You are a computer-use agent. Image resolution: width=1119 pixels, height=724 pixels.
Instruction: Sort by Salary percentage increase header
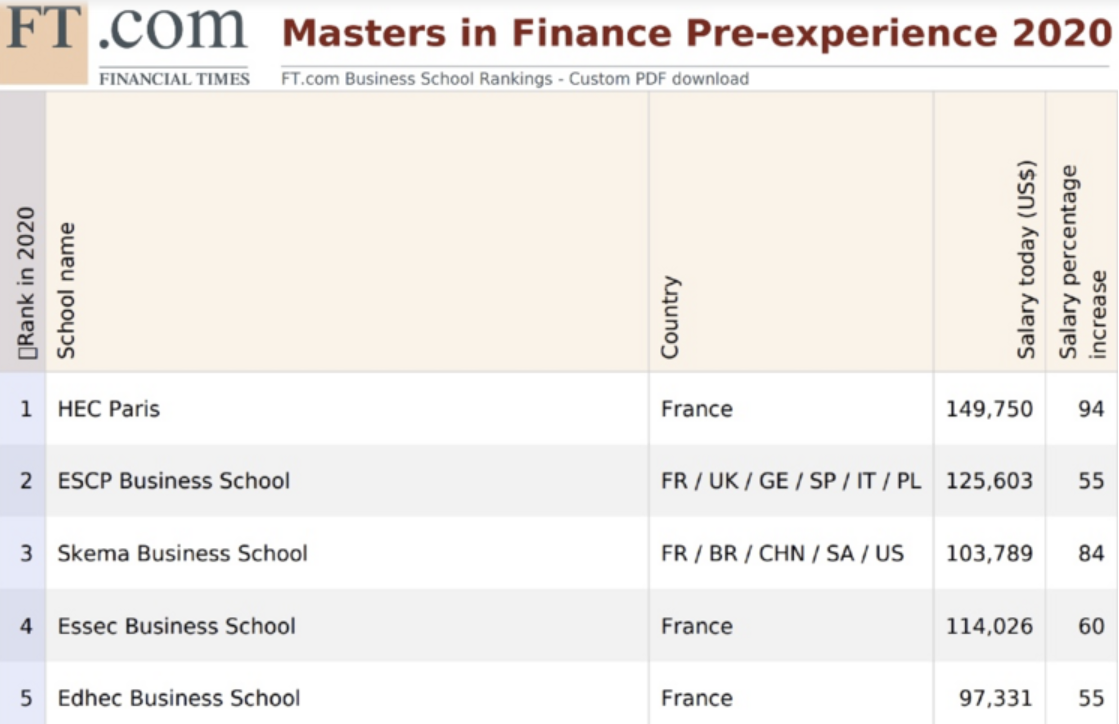tap(1084, 262)
